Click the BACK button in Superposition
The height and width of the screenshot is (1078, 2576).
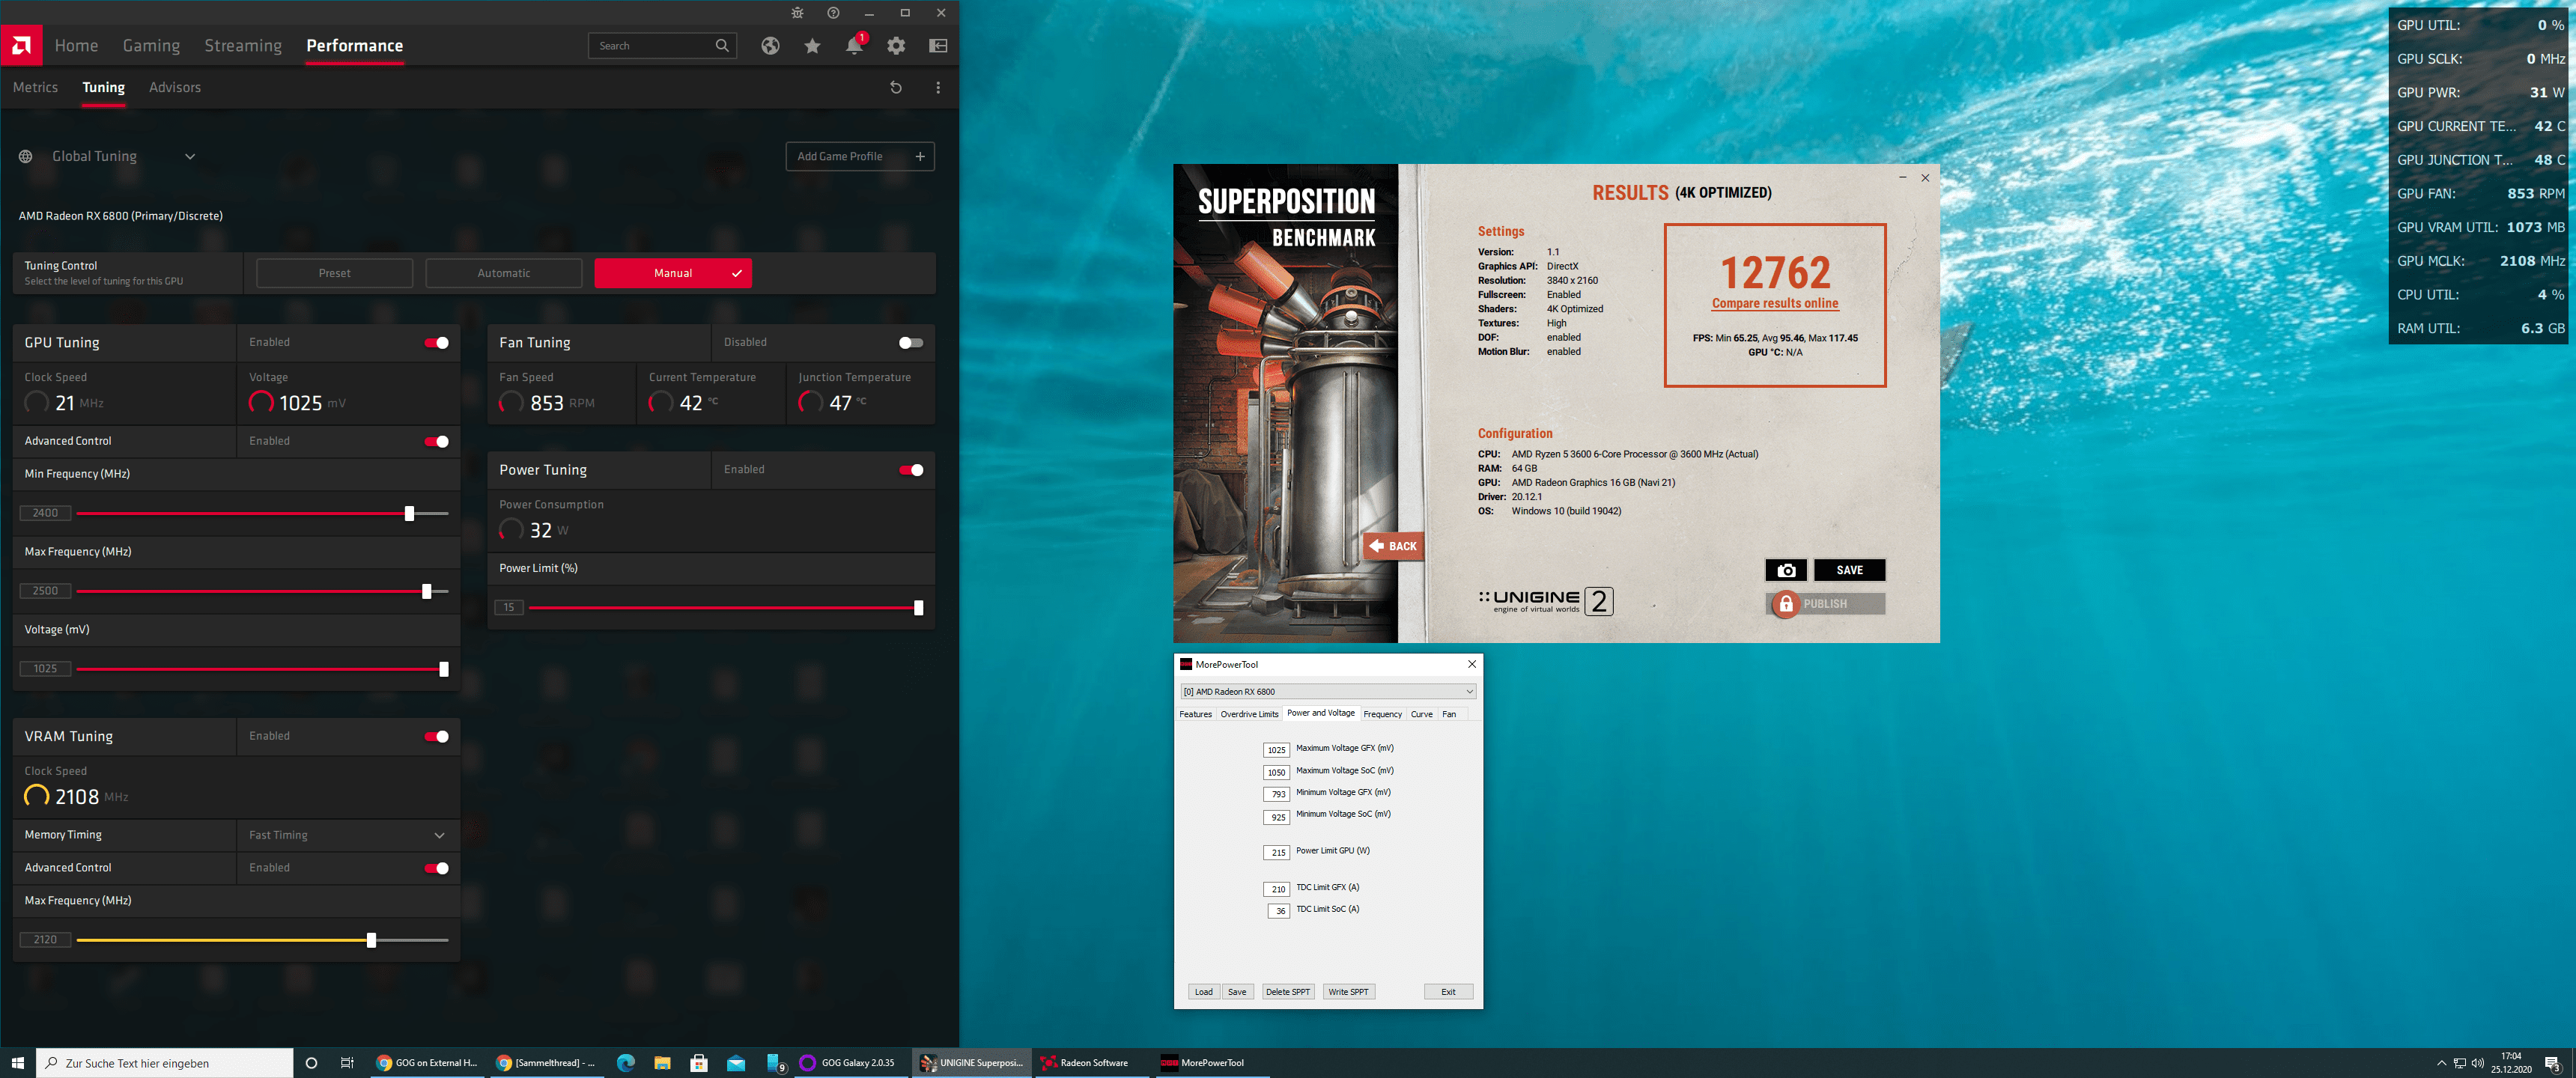(x=1393, y=546)
